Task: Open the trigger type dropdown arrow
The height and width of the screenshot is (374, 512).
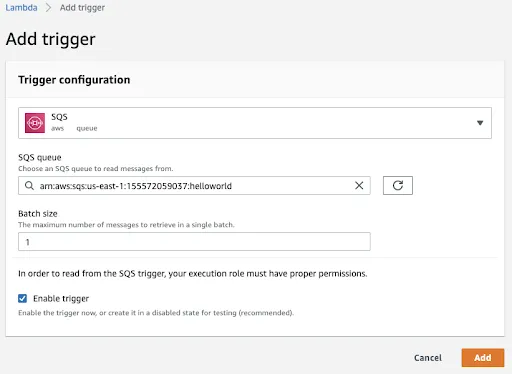Action: tap(480, 123)
